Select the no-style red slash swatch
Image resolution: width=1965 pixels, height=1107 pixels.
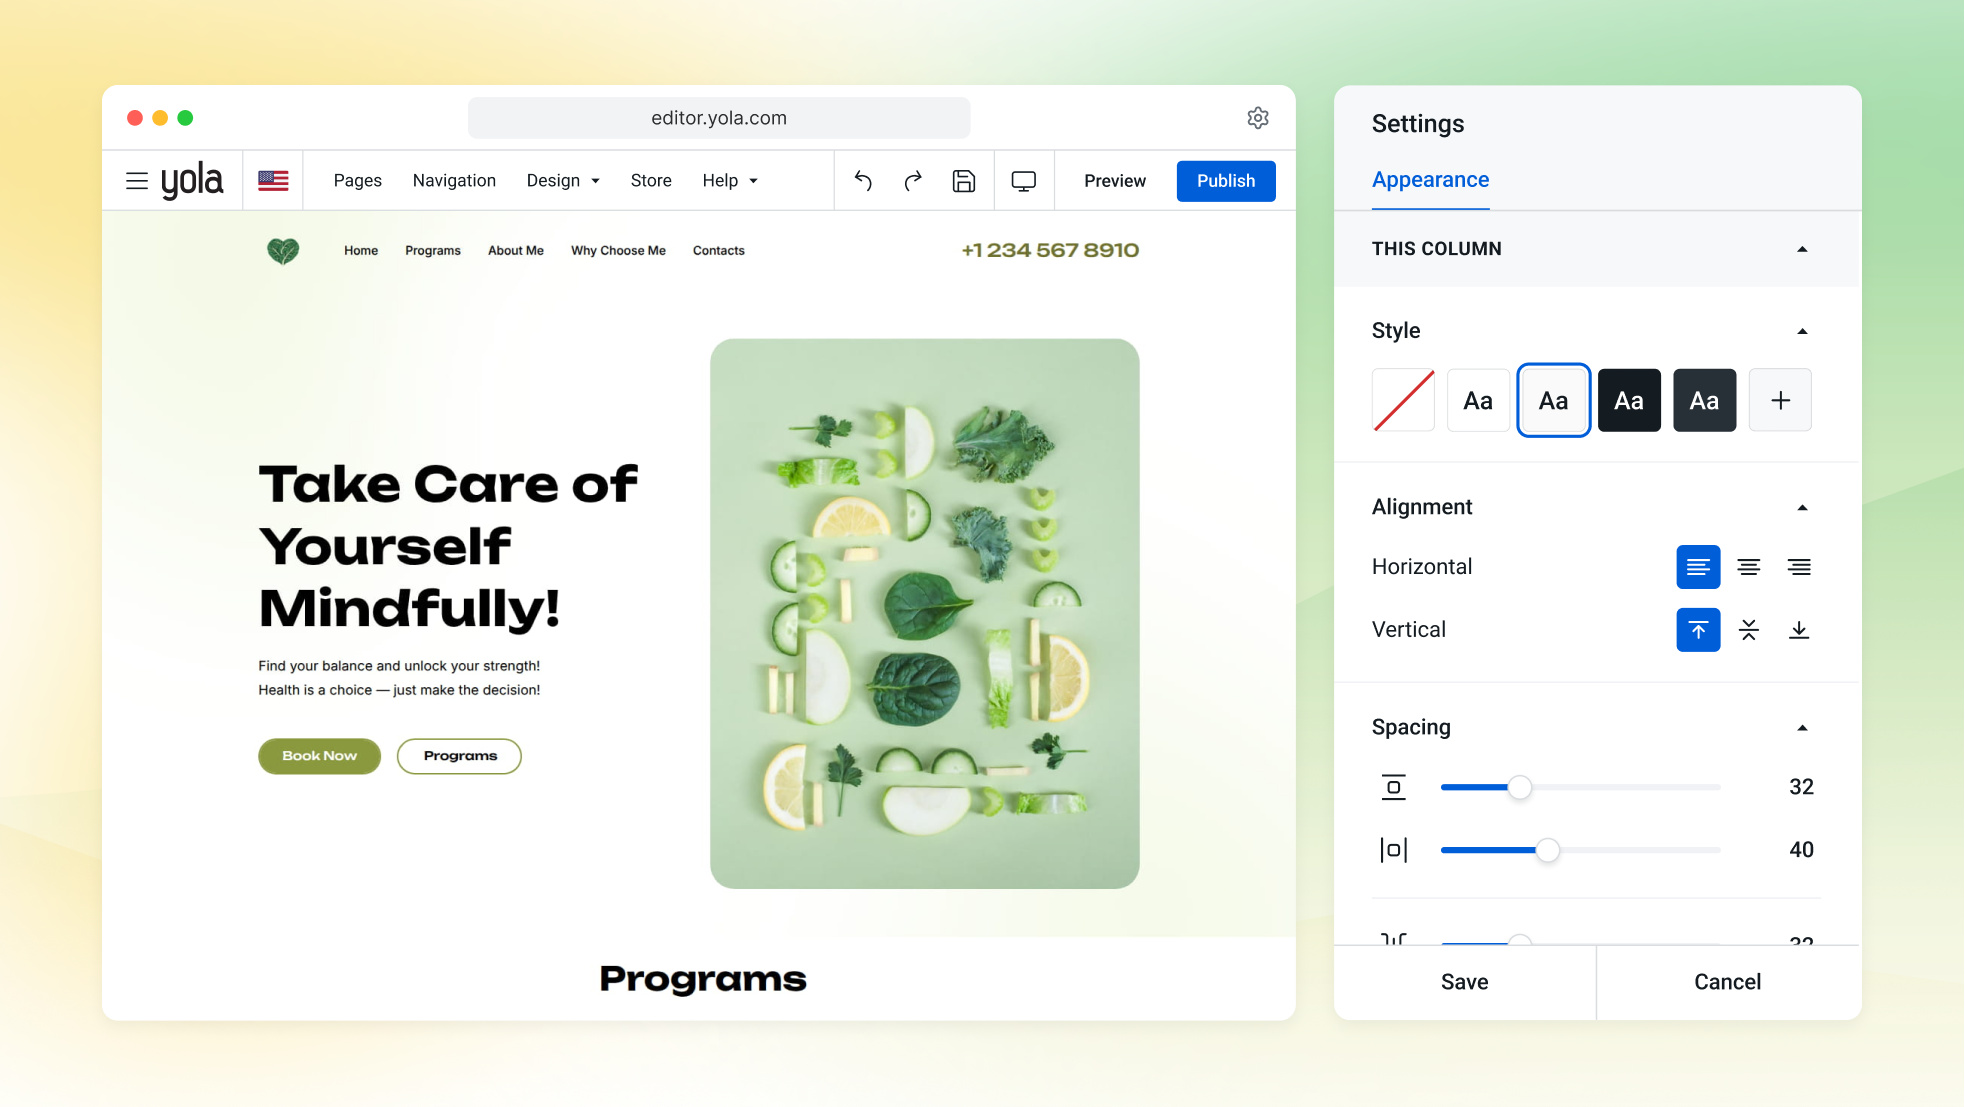point(1403,400)
